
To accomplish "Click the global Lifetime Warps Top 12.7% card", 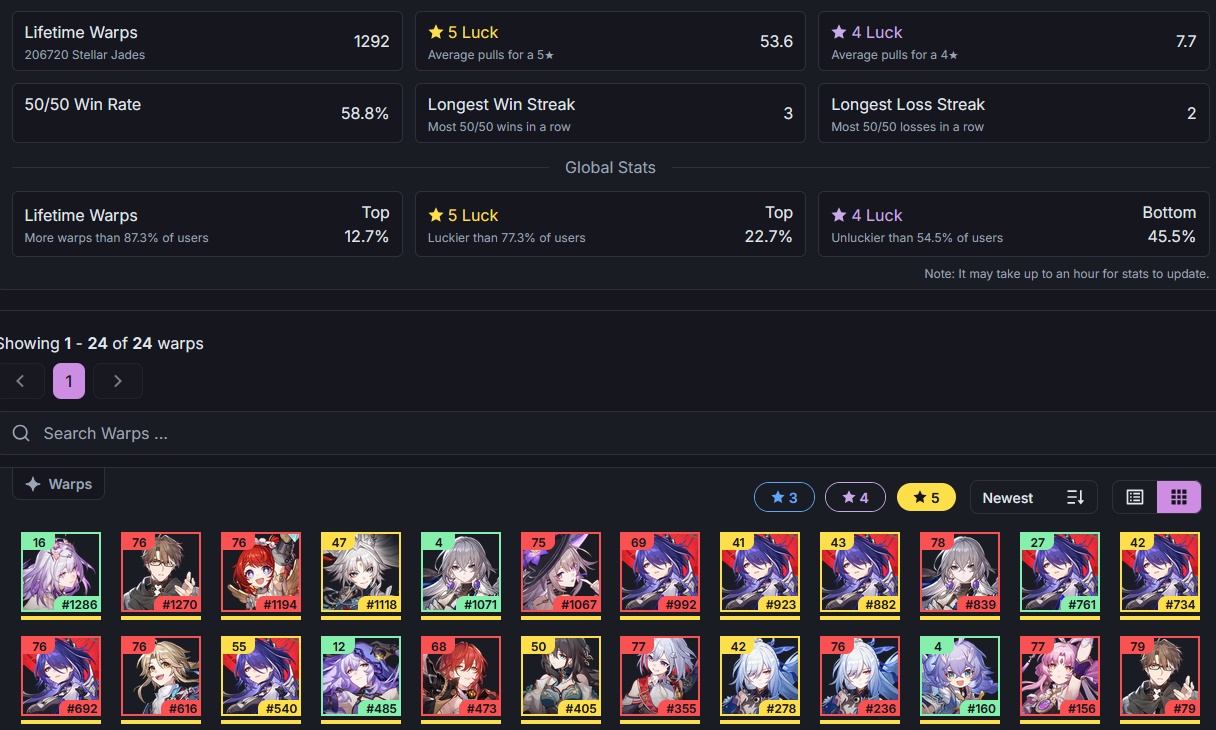I will coord(207,224).
